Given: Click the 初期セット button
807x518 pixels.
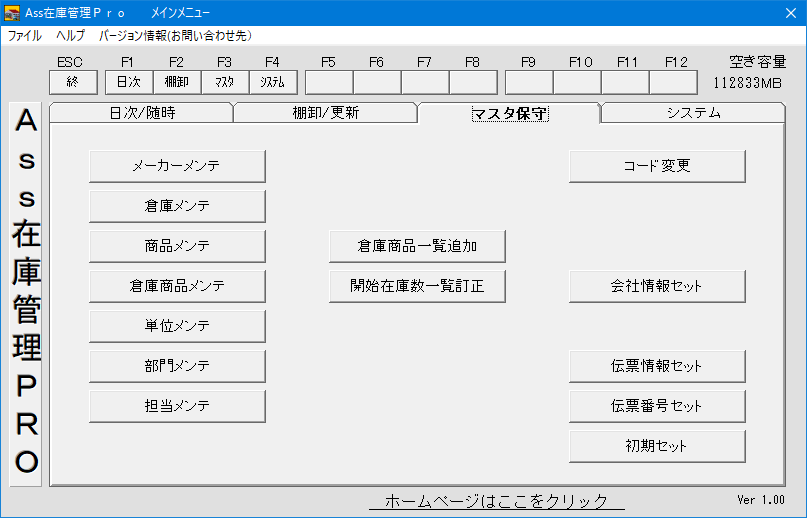Looking at the screenshot, I should click(657, 446).
